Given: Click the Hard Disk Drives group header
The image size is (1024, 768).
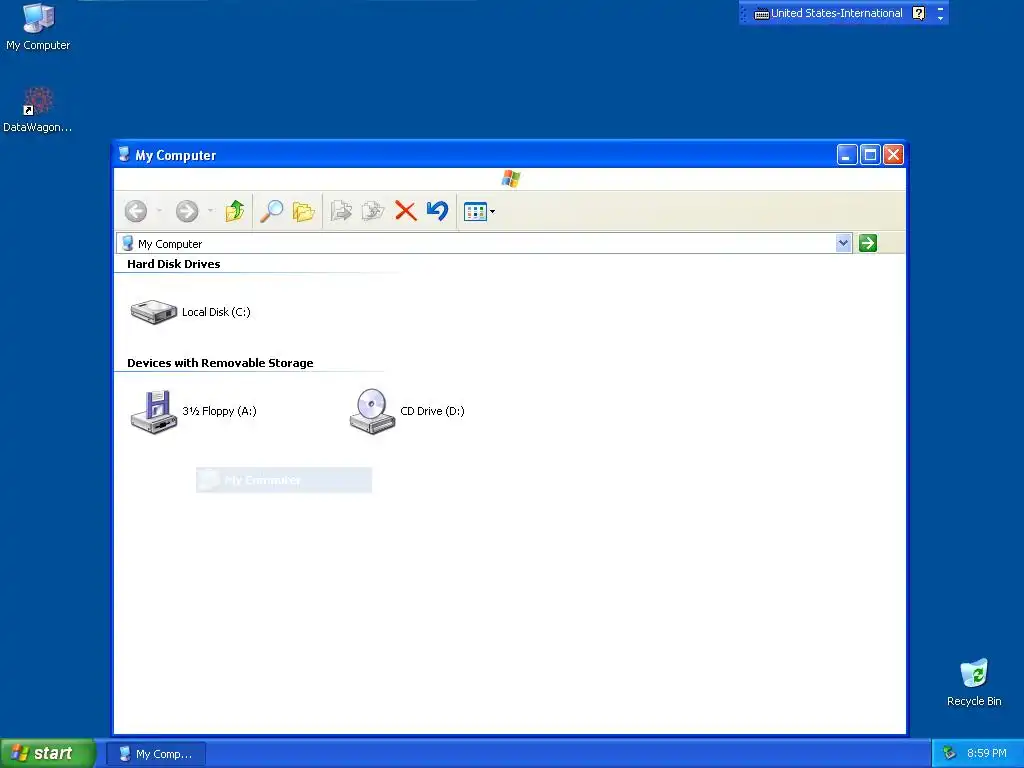Looking at the screenshot, I should (x=174, y=264).
